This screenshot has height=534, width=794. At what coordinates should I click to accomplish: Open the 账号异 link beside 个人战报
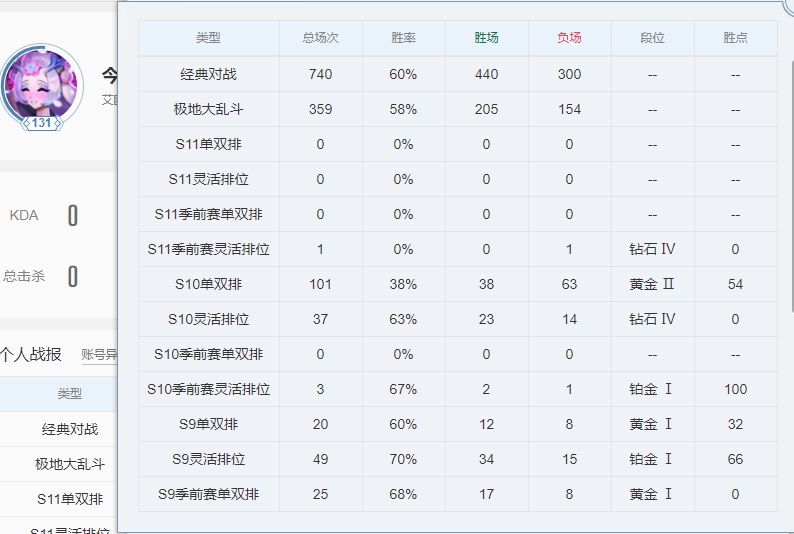click(99, 354)
